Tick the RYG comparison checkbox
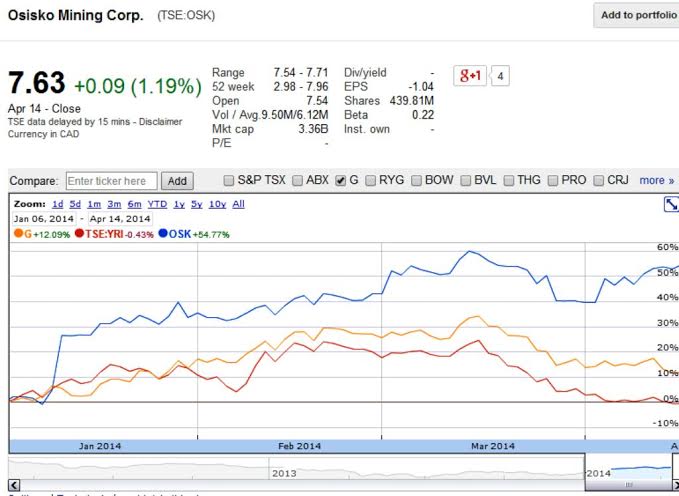This screenshot has width=679, height=496. 370,181
